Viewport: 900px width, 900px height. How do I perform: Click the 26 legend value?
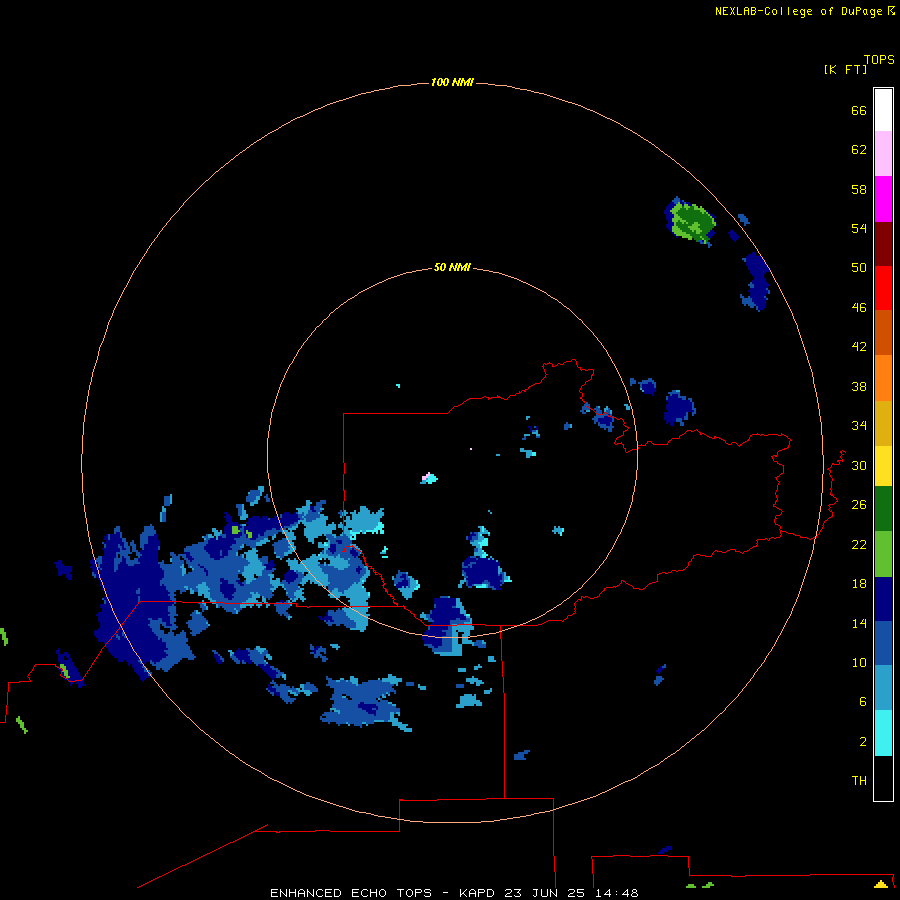point(859,505)
